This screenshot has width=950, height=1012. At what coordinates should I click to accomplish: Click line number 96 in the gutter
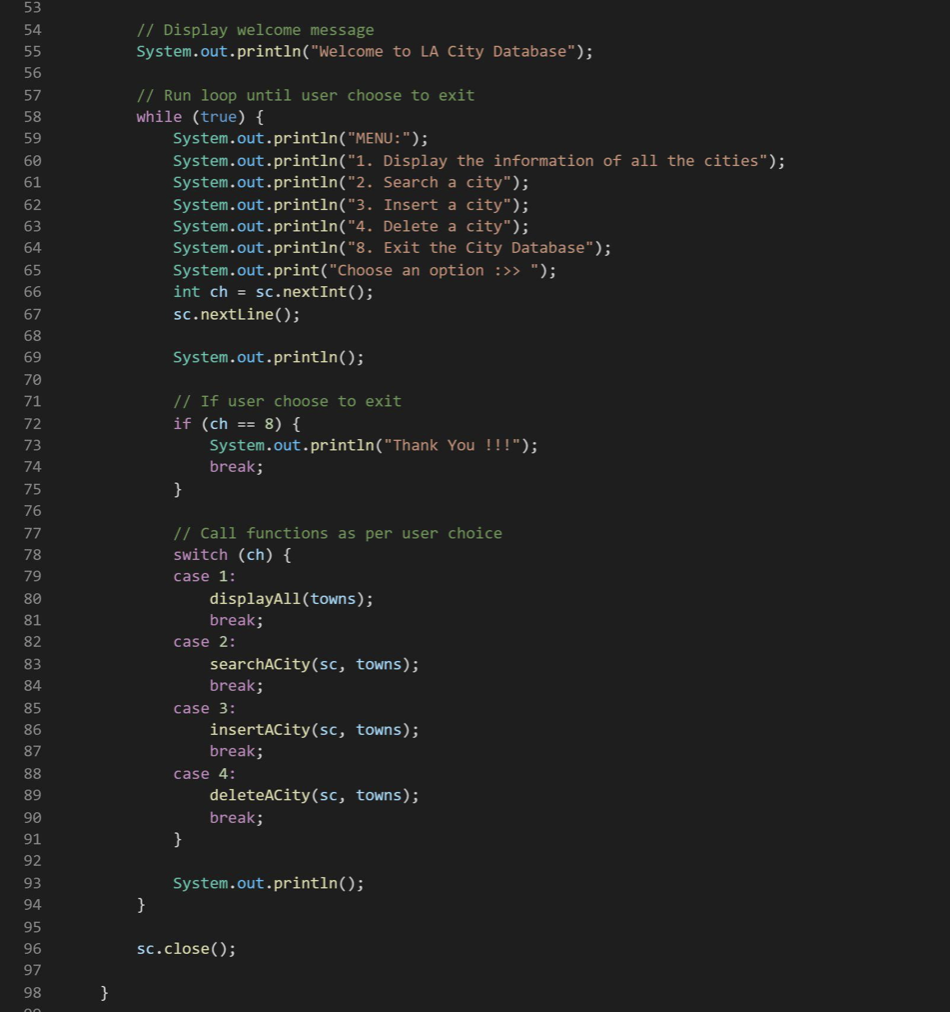tap(32, 949)
